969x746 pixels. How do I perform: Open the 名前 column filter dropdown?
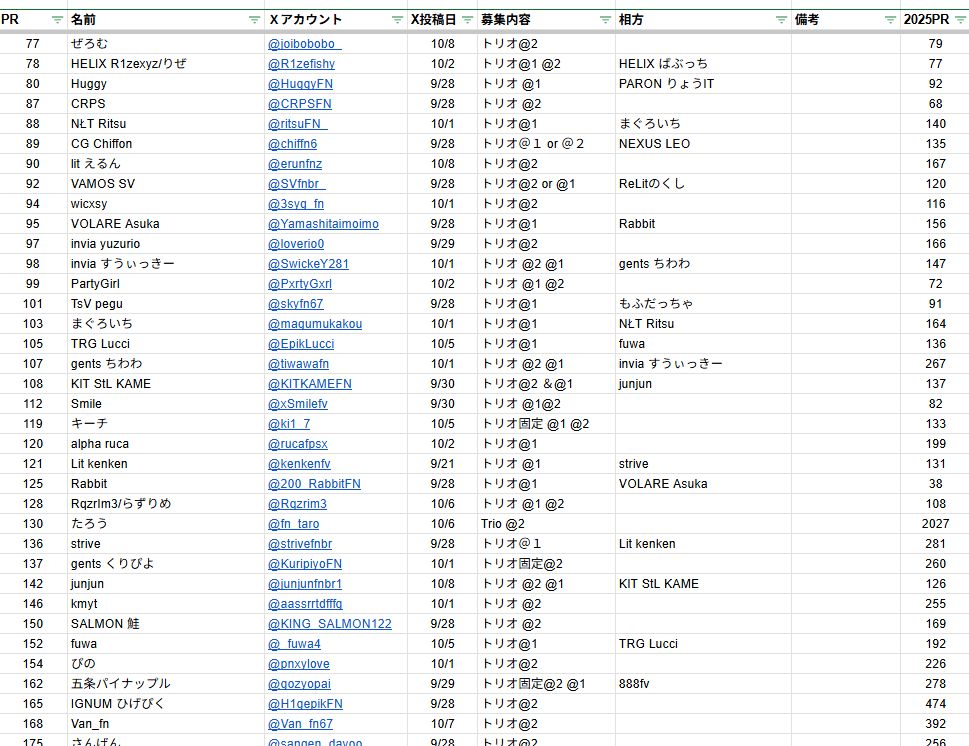point(254,20)
